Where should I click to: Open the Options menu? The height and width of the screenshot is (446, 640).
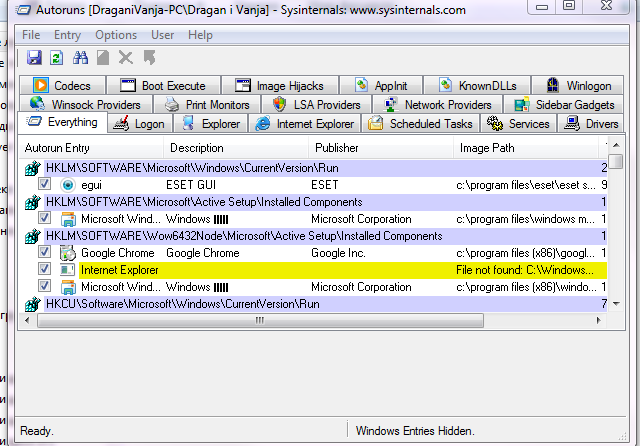[116, 35]
